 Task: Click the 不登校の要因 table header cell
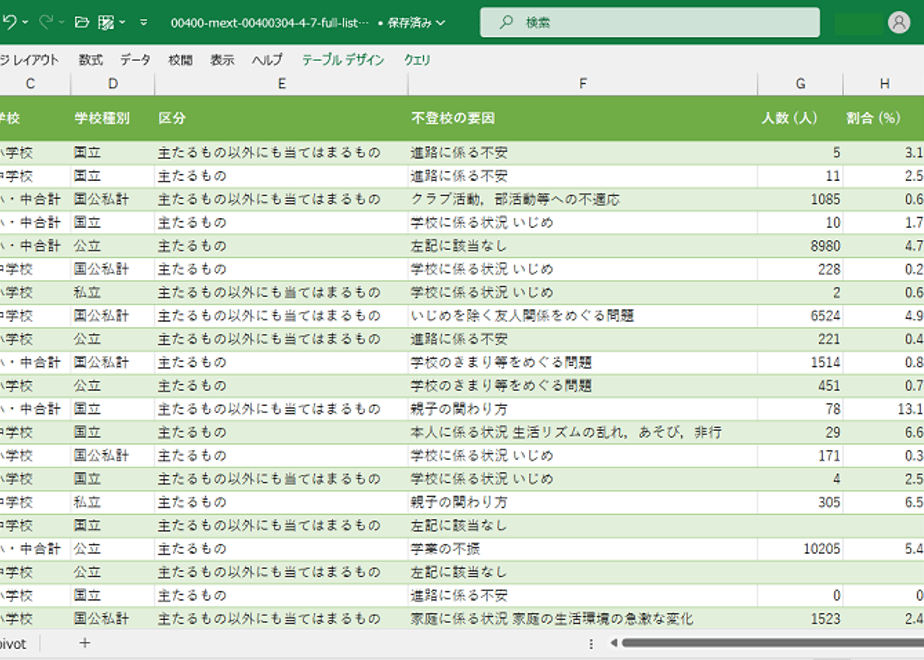(x=583, y=118)
